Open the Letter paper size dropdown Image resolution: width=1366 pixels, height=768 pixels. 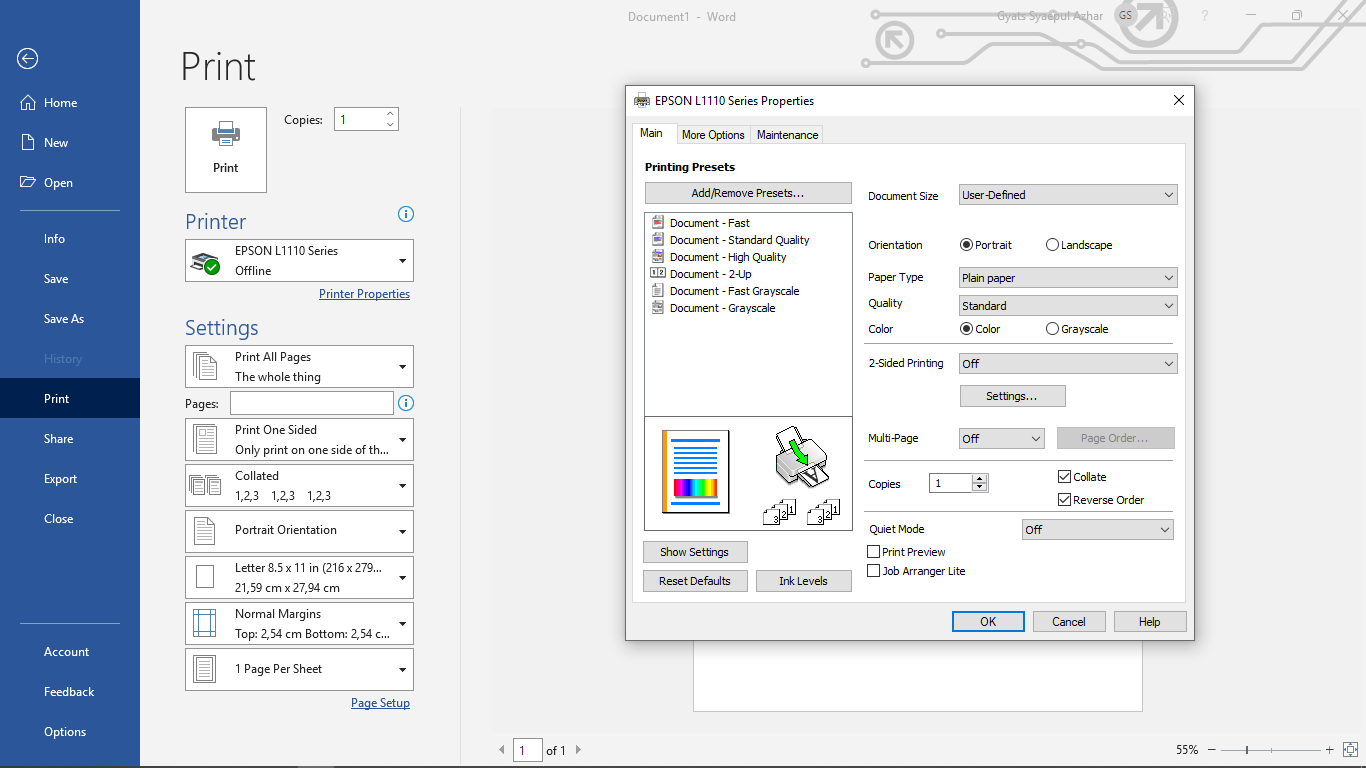click(299, 578)
